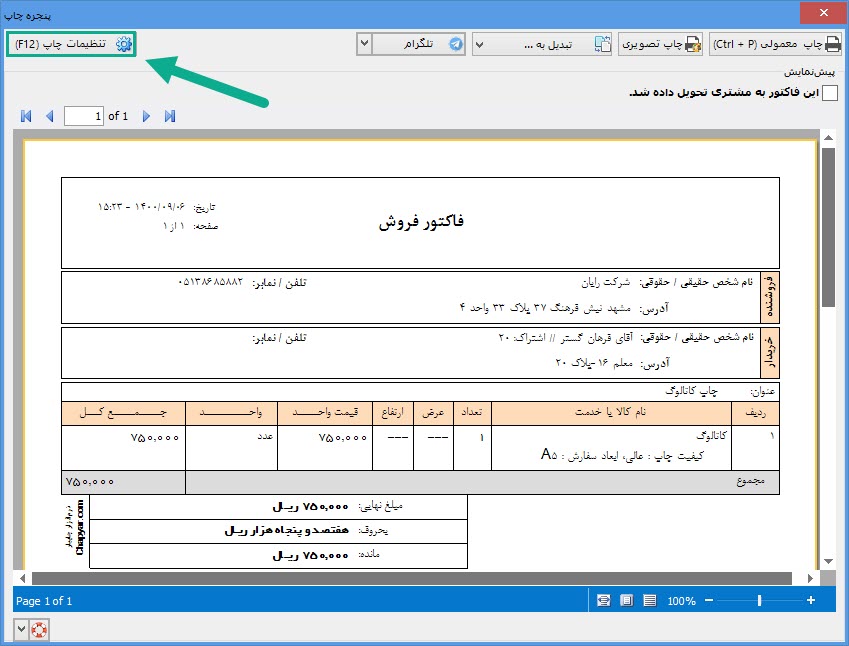
Task: Click the zoom slider handle
Action: (x=759, y=601)
